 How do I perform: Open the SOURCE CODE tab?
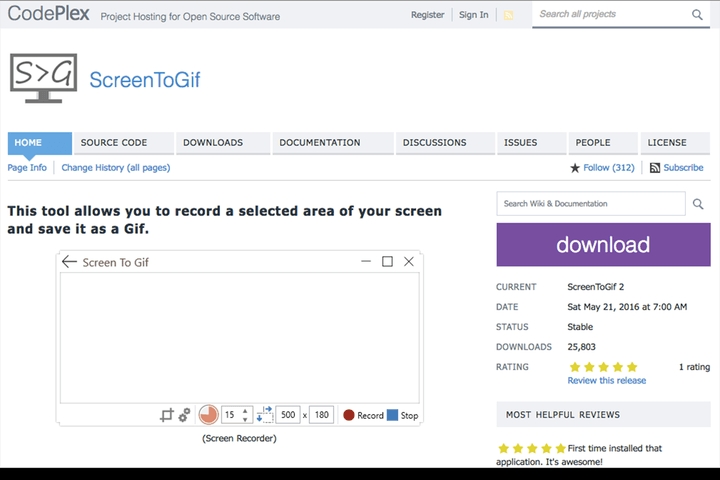[124, 143]
